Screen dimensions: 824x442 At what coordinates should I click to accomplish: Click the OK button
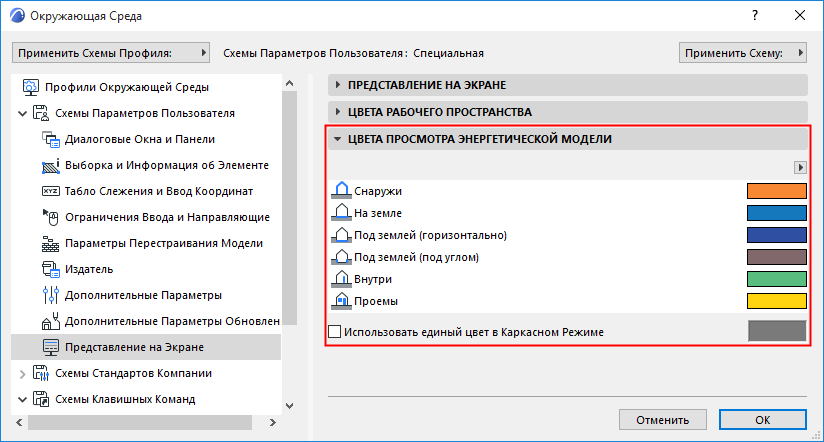[763, 420]
